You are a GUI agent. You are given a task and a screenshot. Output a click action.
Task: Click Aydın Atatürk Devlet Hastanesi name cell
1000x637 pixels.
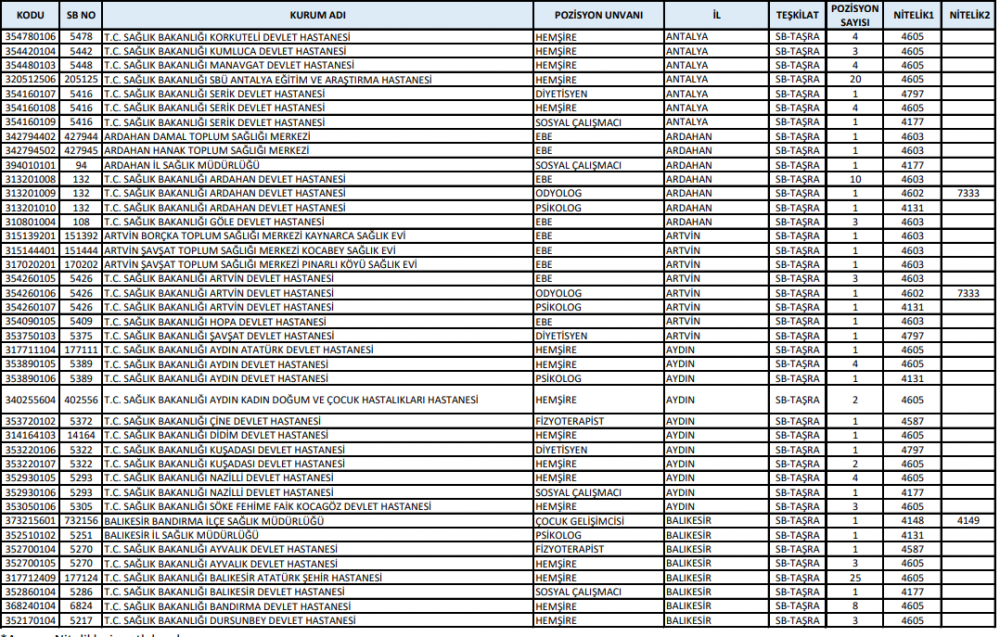click(318, 350)
